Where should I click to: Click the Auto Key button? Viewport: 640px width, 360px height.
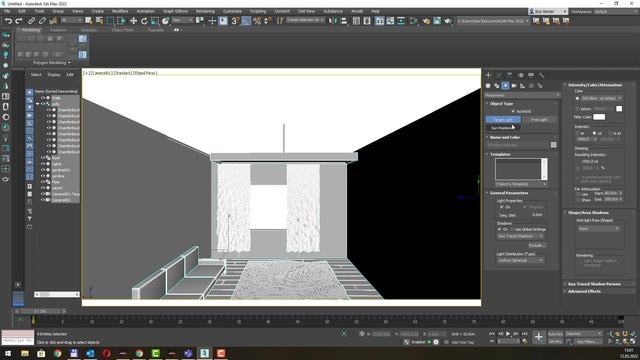(555, 334)
